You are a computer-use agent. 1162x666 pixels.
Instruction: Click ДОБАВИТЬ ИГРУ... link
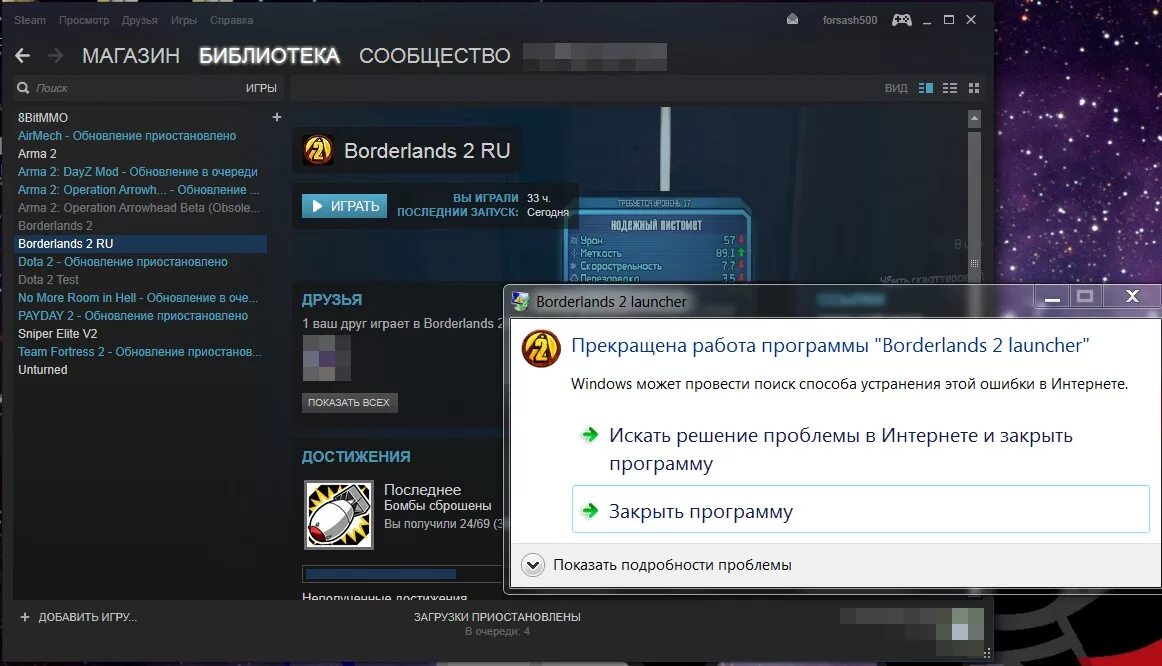pos(87,617)
